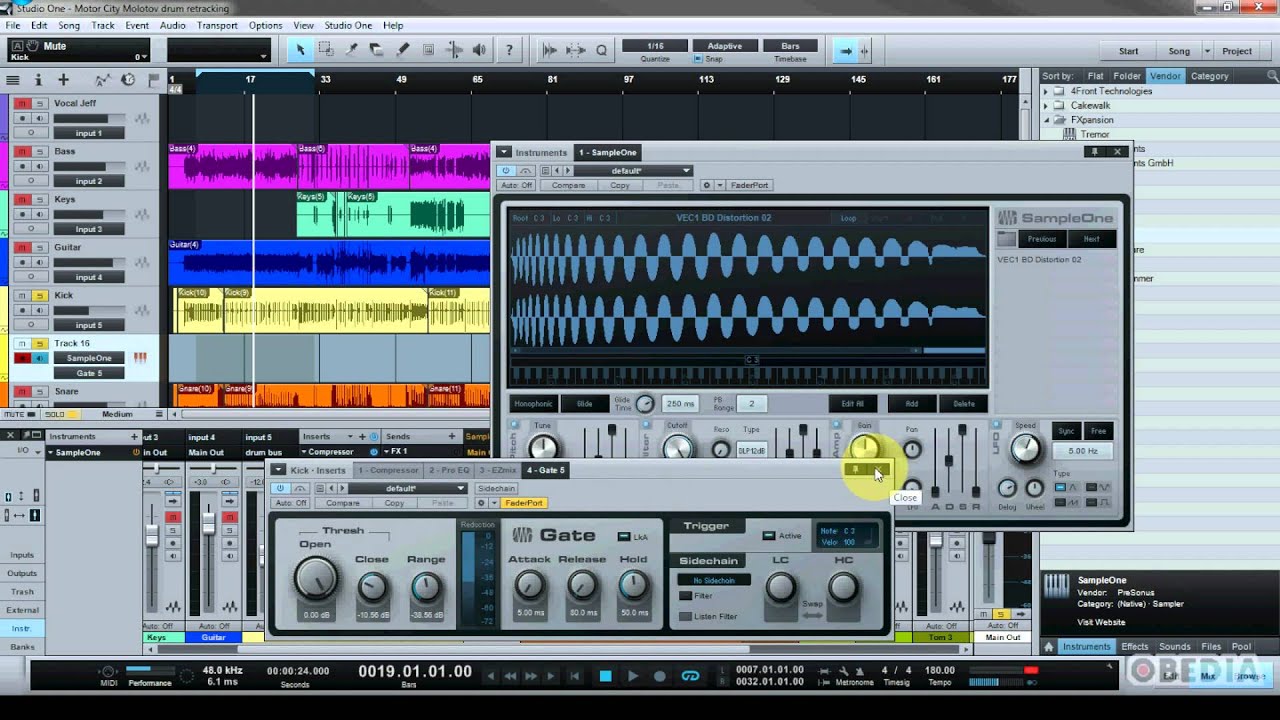The height and width of the screenshot is (720, 1280).
Task: Open the Studio One menu
Action: coord(348,25)
